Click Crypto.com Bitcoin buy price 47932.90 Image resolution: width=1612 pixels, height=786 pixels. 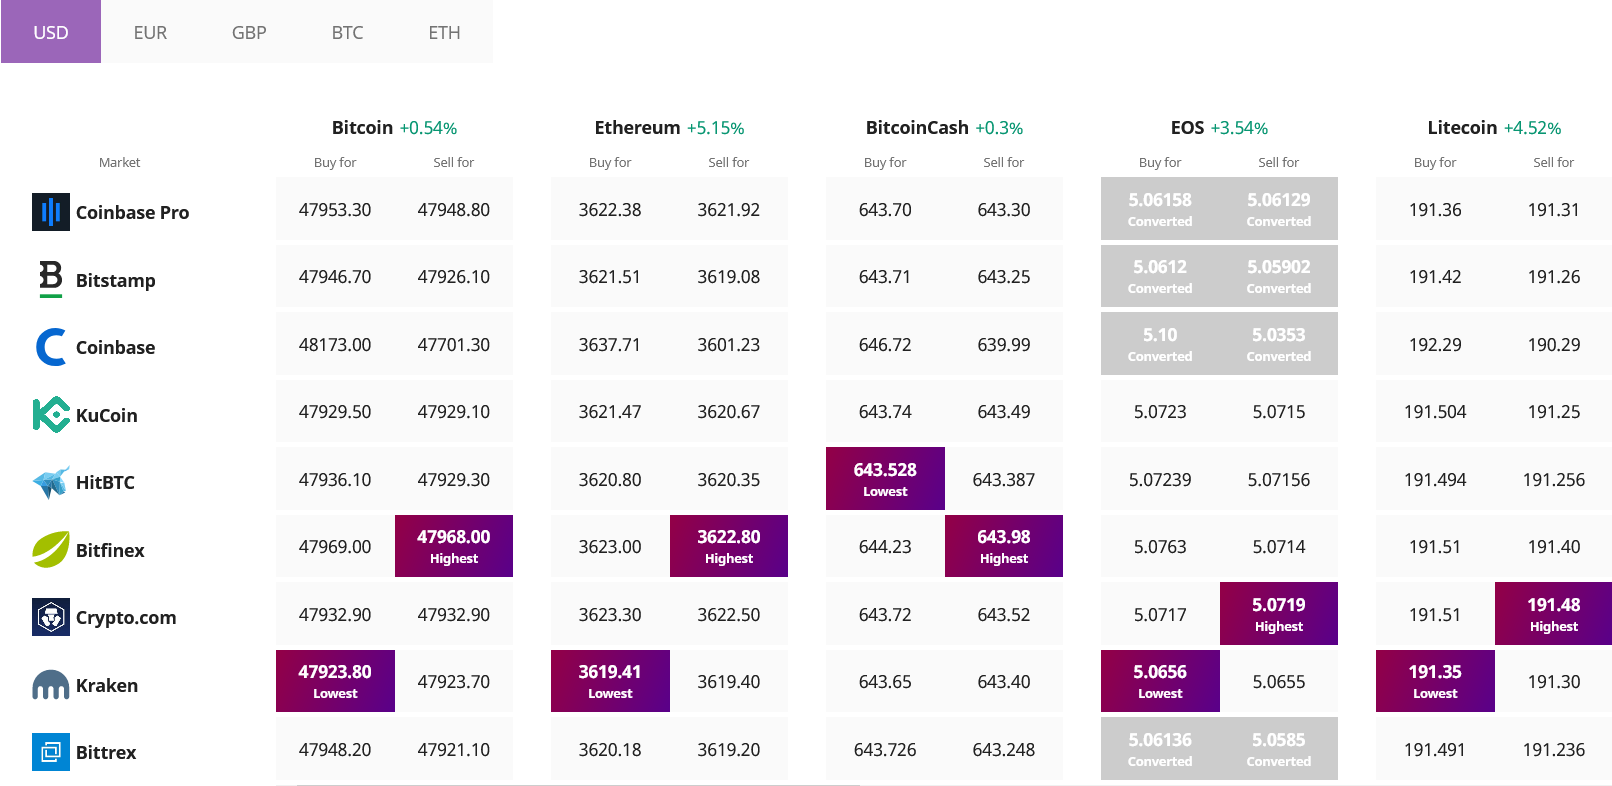[x=335, y=615]
